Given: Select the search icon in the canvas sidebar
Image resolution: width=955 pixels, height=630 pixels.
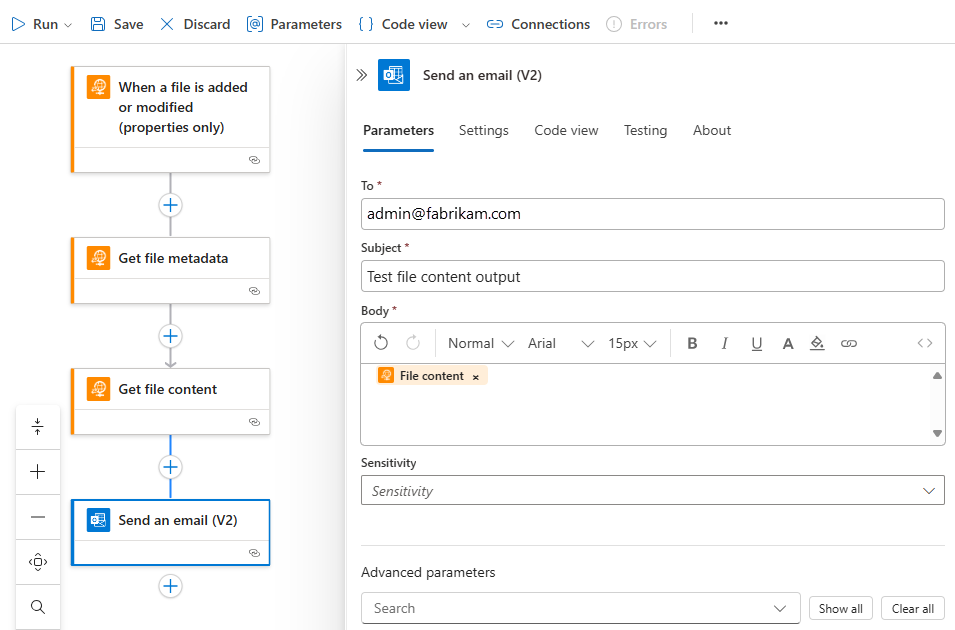Looking at the screenshot, I should pos(38,606).
